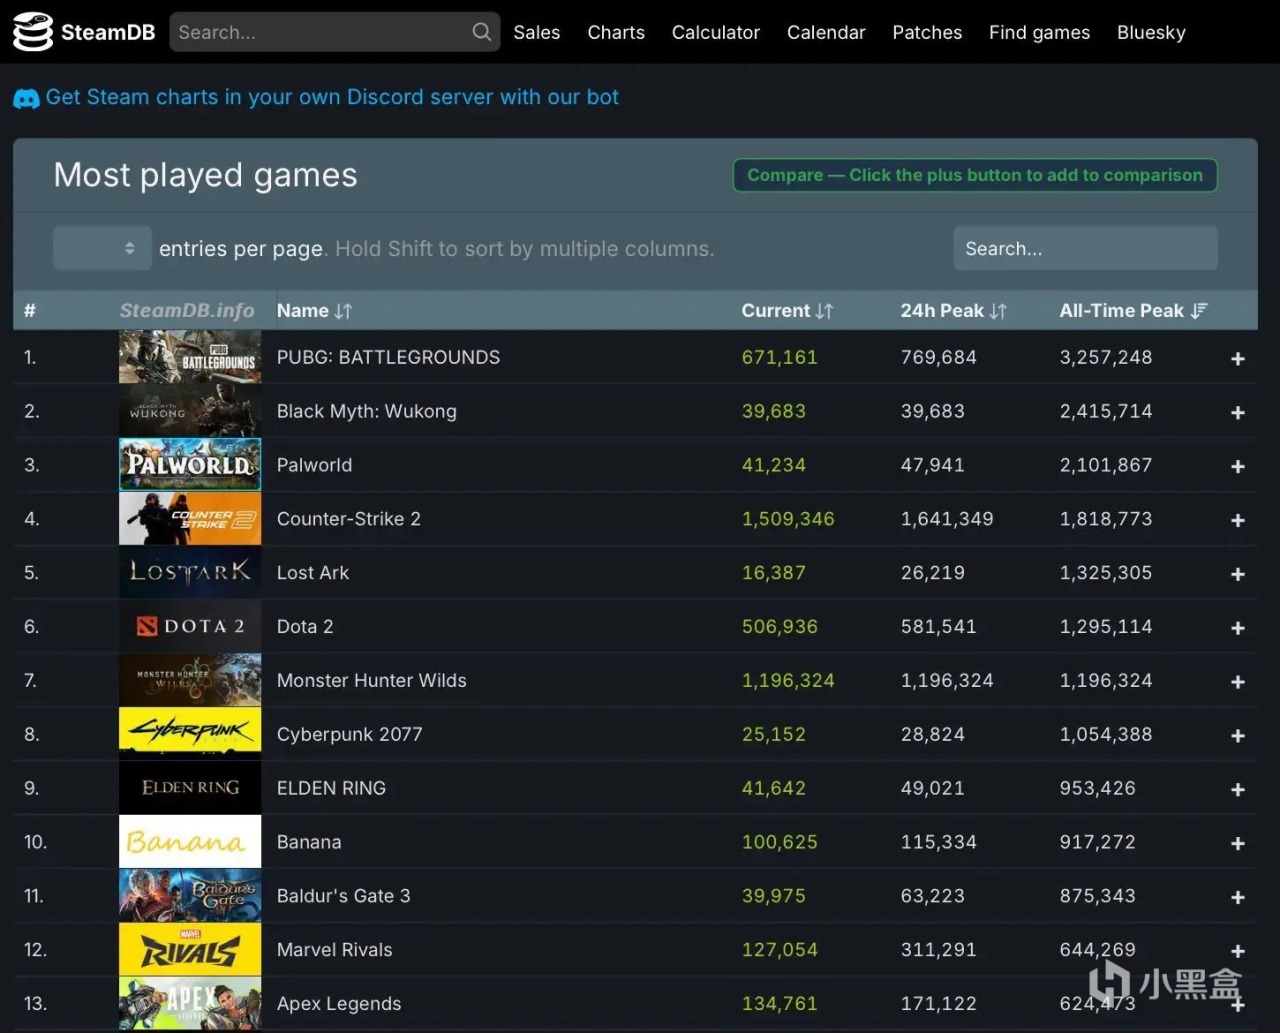The width and height of the screenshot is (1280, 1033).
Task: Open the ELDEN RING thumbnail image
Action: [190, 788]
